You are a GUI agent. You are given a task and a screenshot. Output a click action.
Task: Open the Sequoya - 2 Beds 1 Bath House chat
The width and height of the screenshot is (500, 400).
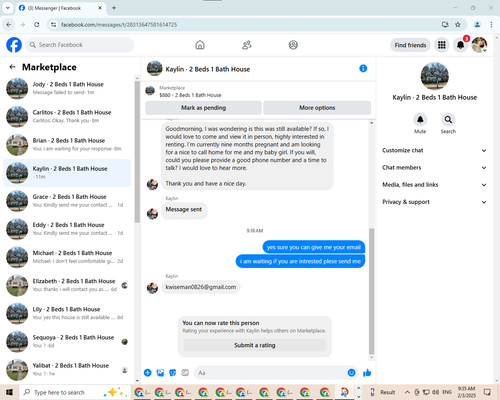tap(67, 342)
